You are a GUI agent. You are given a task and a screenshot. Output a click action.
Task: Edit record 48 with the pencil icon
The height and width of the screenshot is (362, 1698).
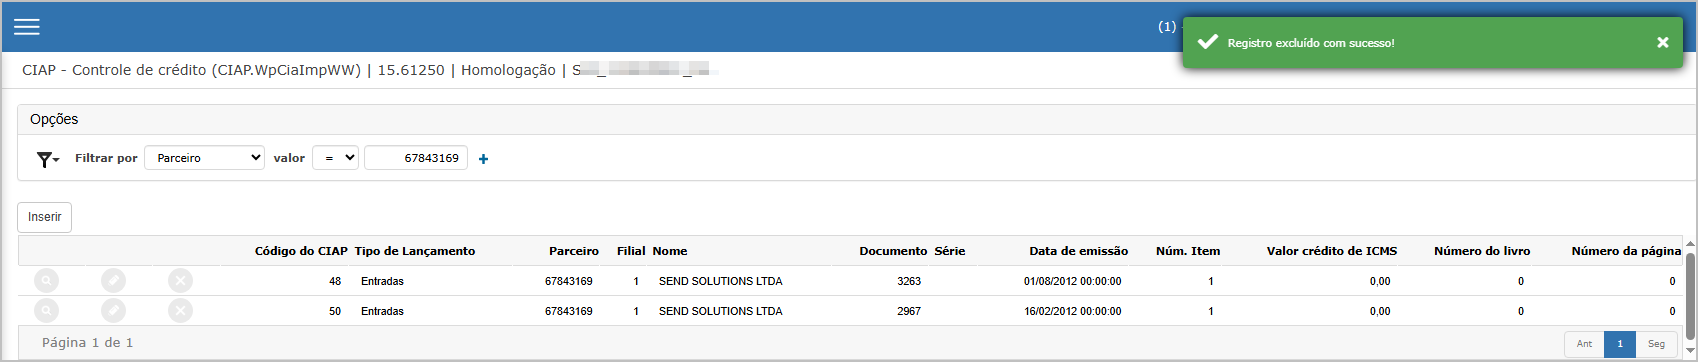click(114, 281)
